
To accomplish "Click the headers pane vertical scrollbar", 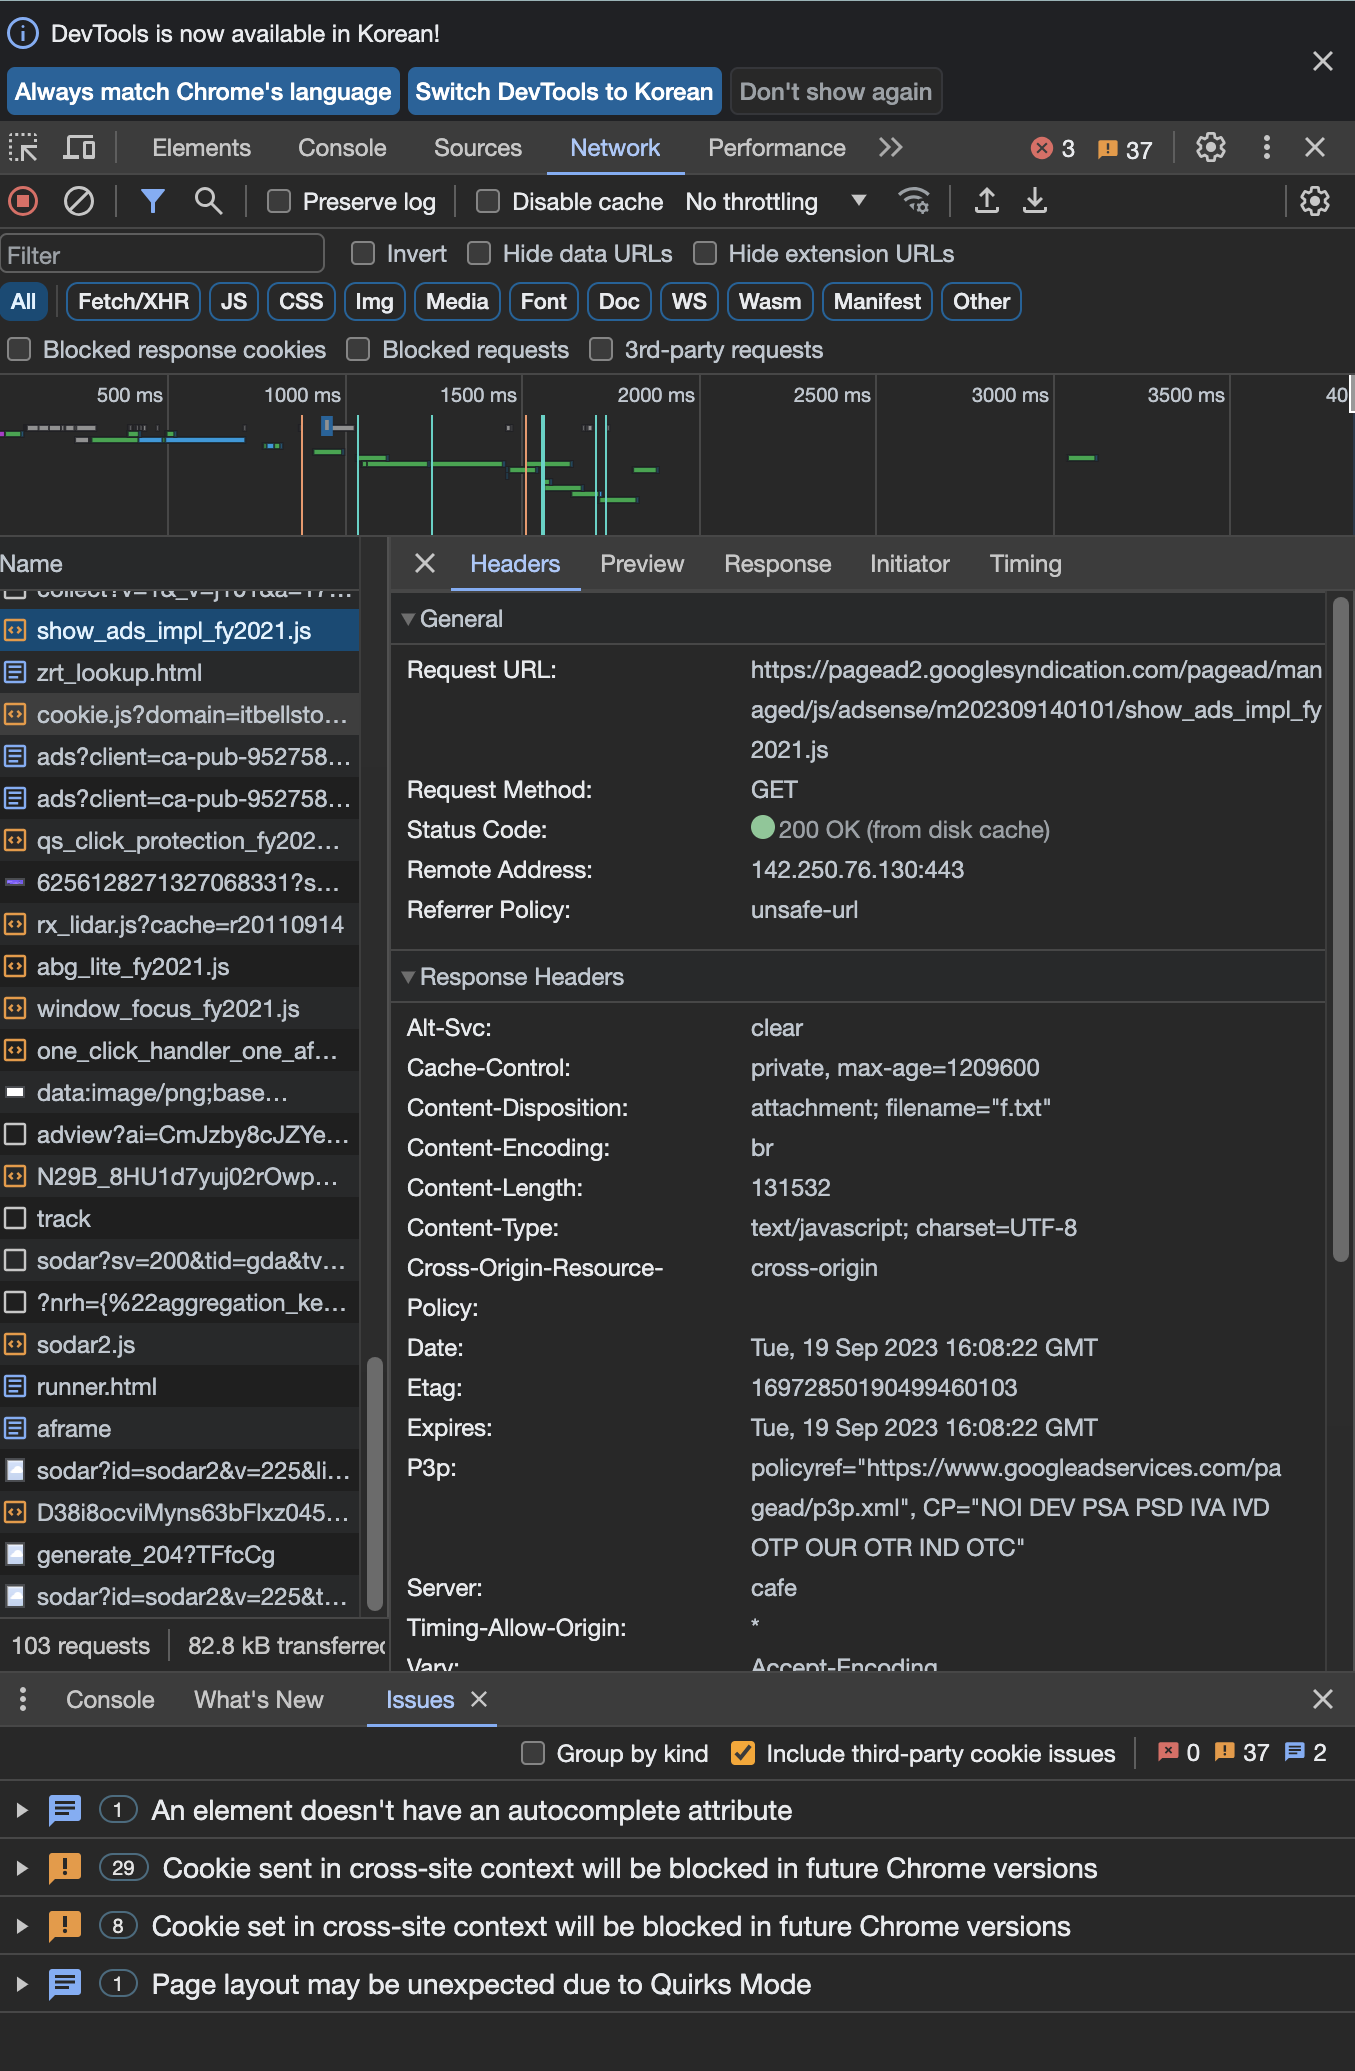I will (x=1341, y=930).
